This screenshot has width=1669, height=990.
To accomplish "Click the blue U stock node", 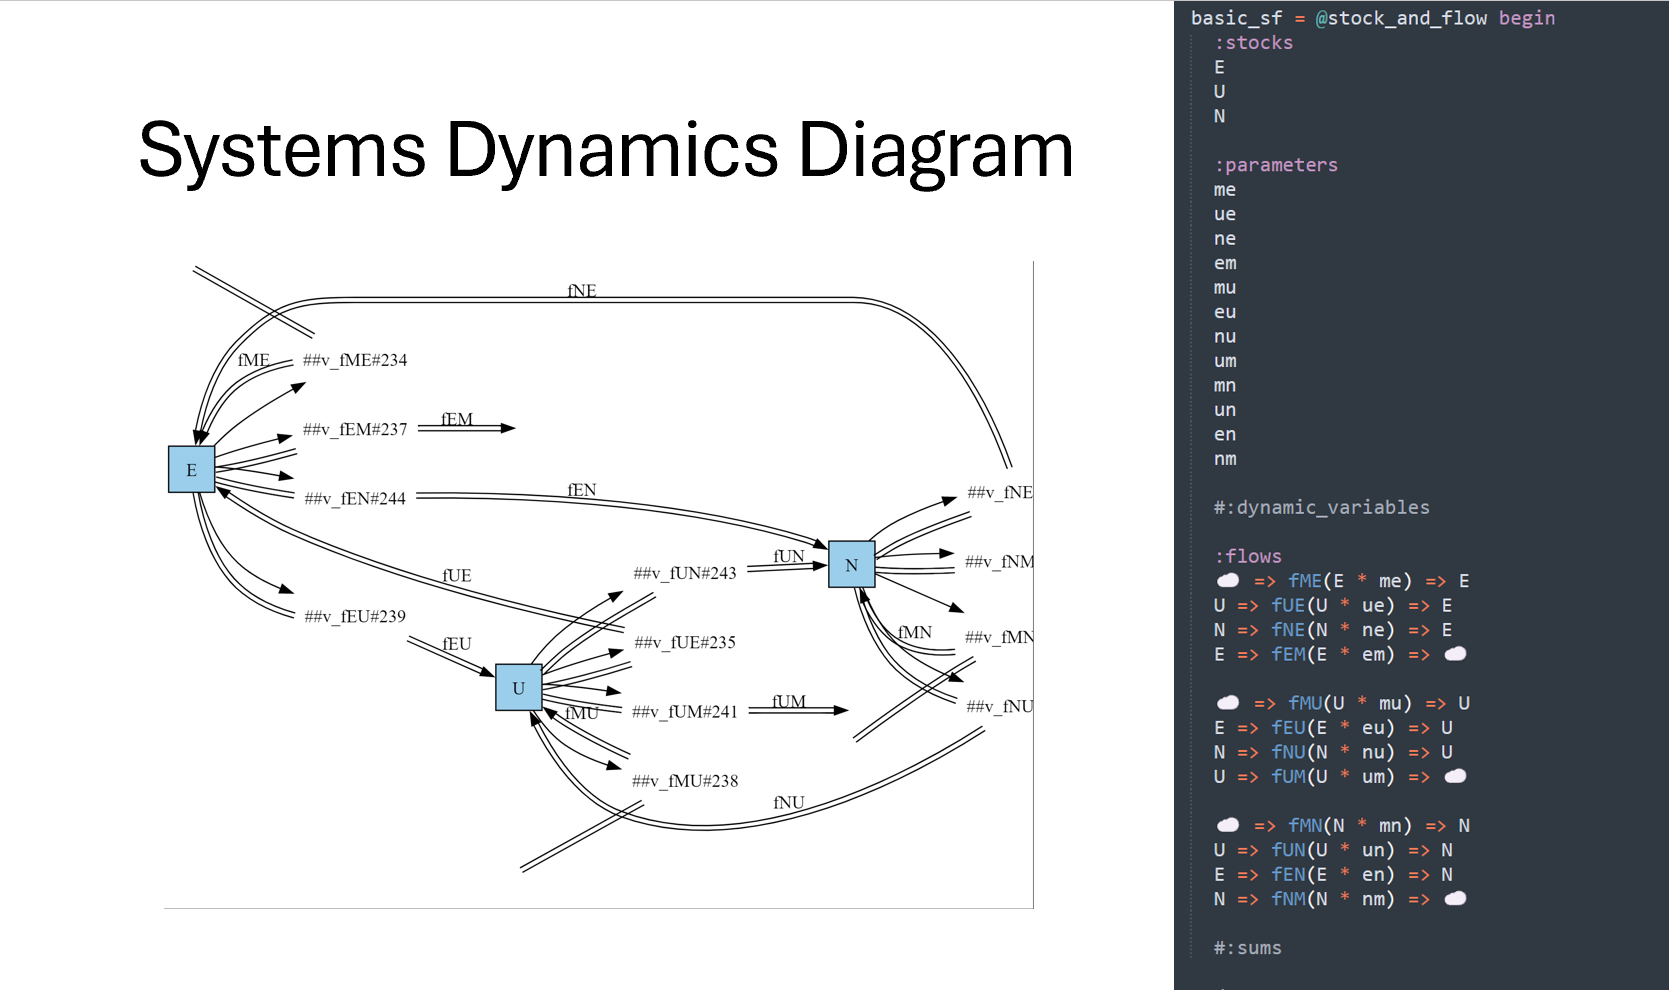I will 518,688.
